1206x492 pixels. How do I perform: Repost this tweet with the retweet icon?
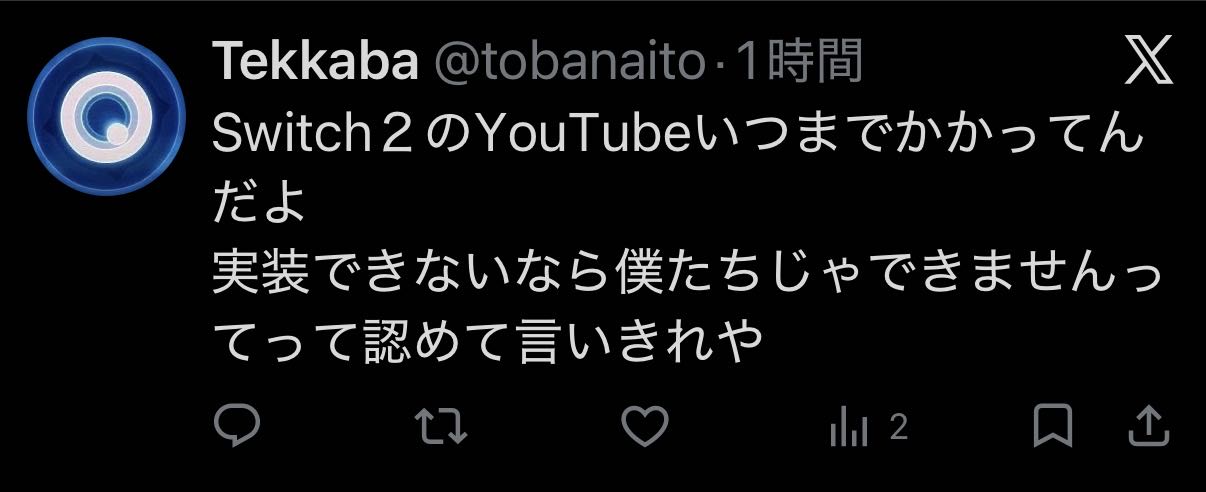(x=441, y=427)
